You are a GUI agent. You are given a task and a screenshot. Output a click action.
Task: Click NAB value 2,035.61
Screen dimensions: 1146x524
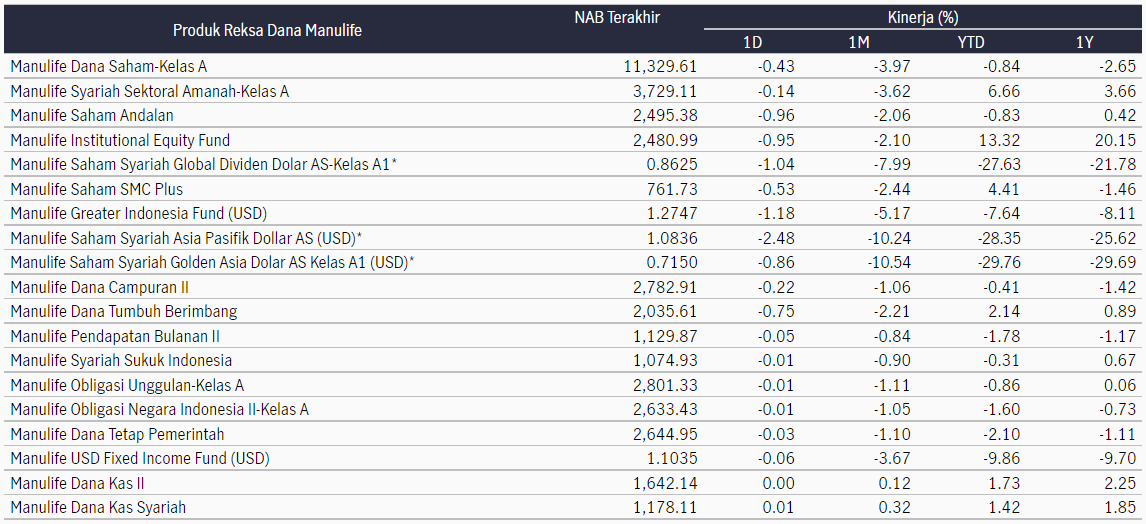coord(664,311)
